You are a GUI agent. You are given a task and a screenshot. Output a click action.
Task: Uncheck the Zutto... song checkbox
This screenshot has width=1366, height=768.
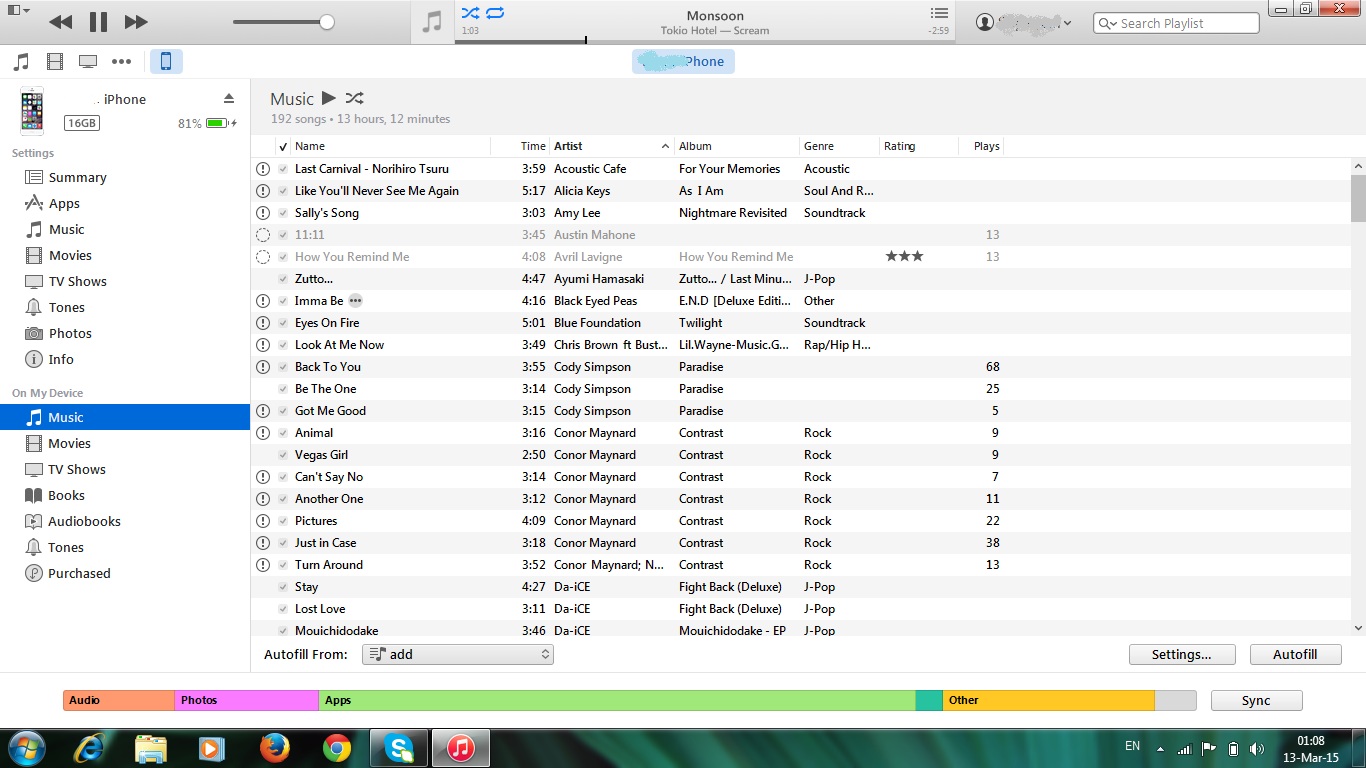point(283,279)
